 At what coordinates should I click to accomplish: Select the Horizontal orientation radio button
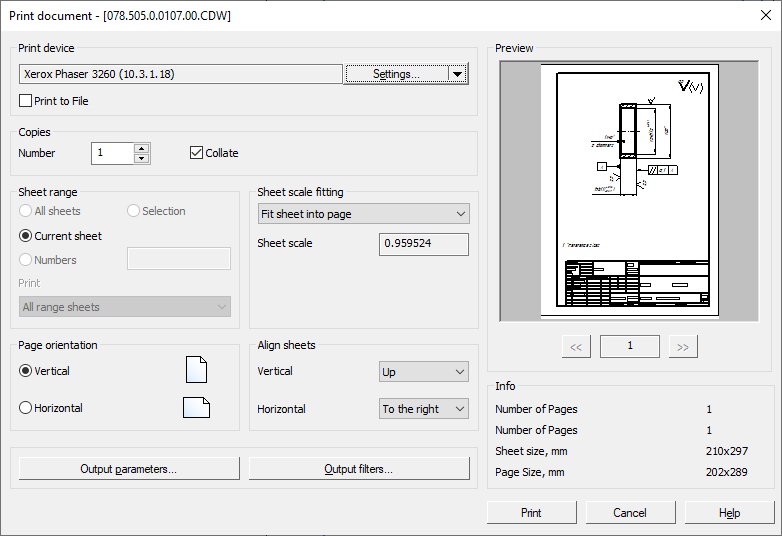[x=26, y=408]
